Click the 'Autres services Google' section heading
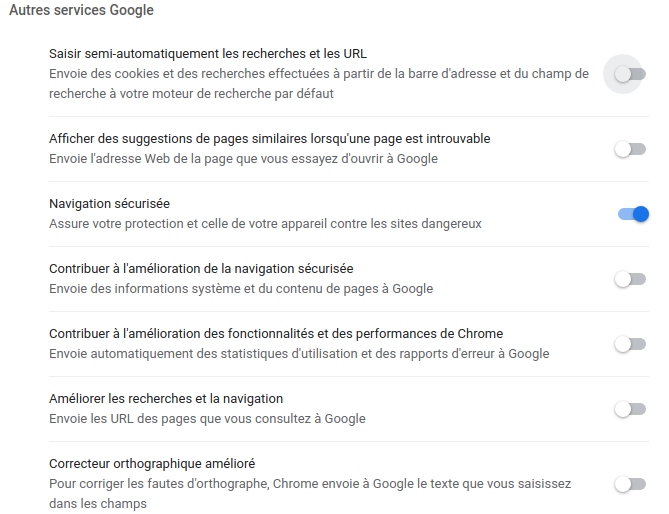This screenshot has width=669, height=514. click(81, 10)
